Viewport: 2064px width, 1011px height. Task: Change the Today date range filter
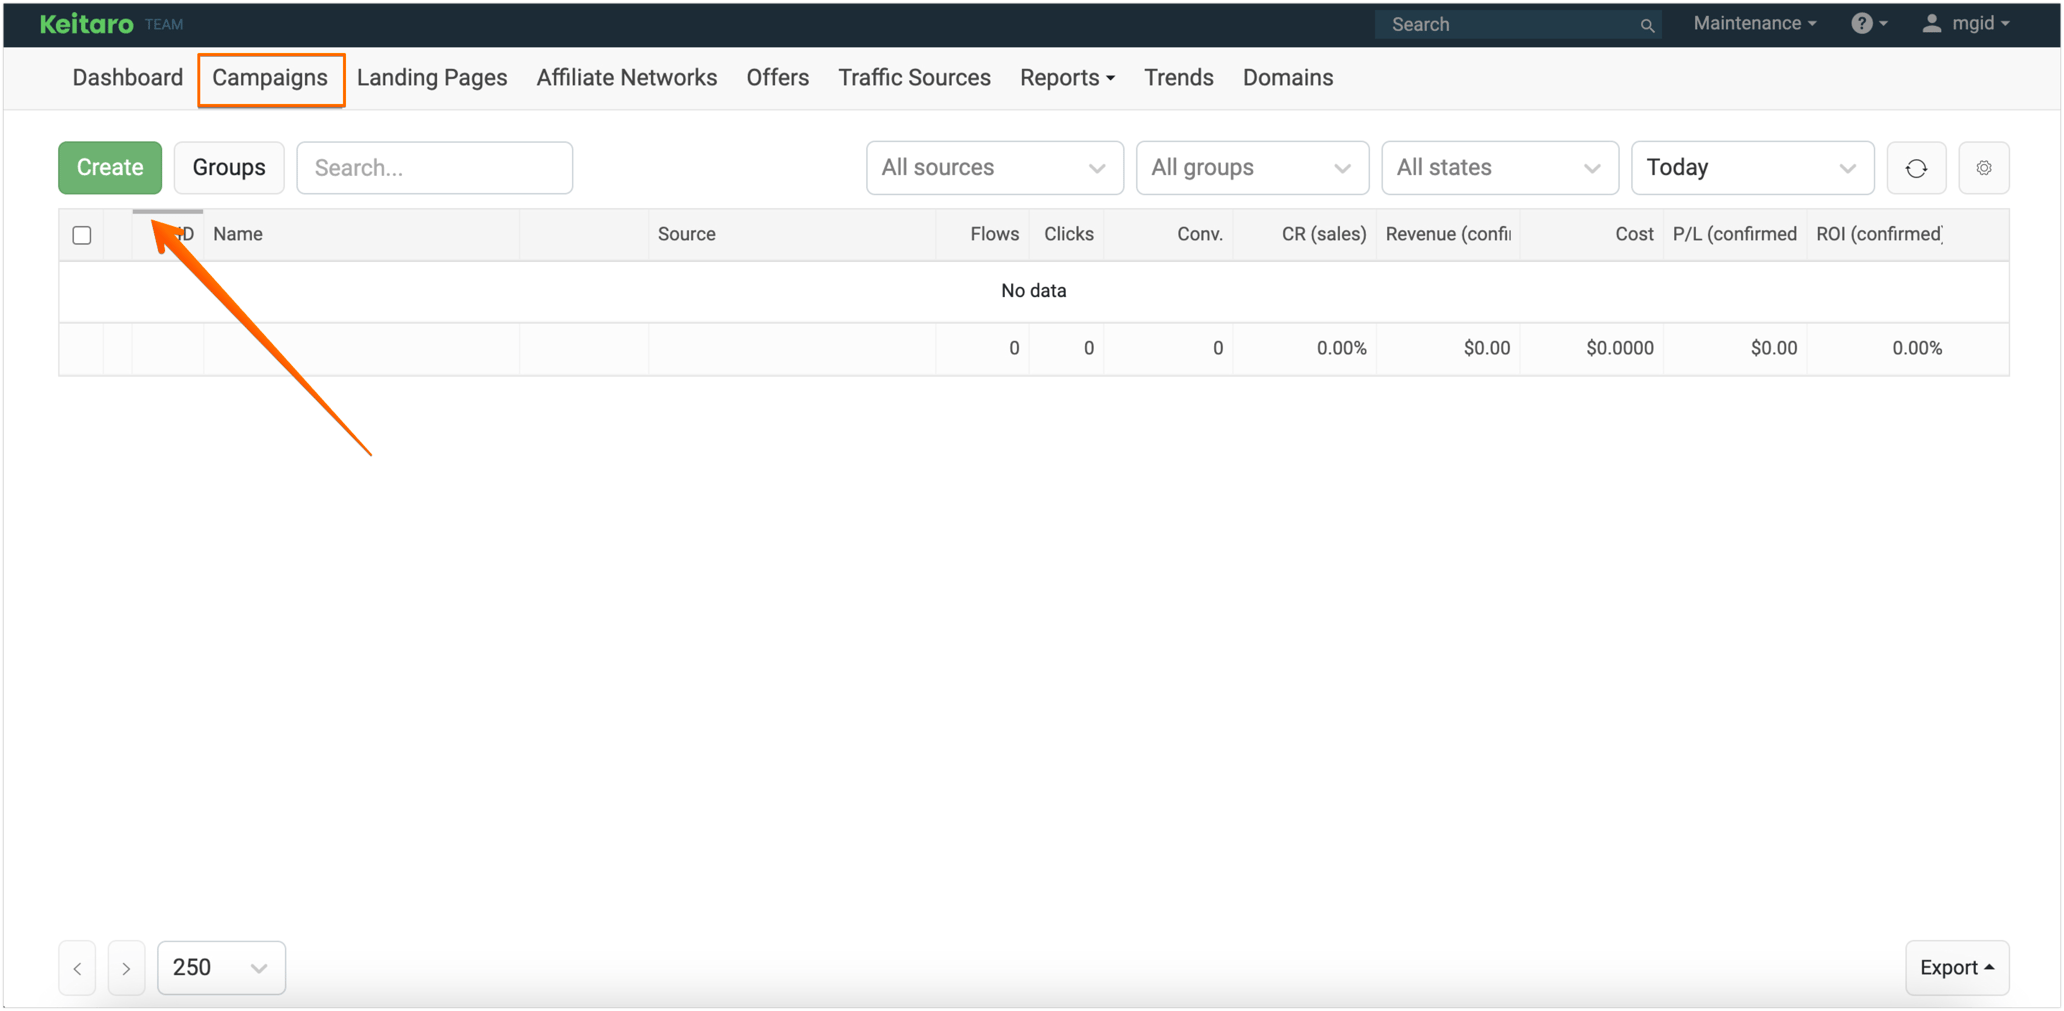(x=1752, y=167)
